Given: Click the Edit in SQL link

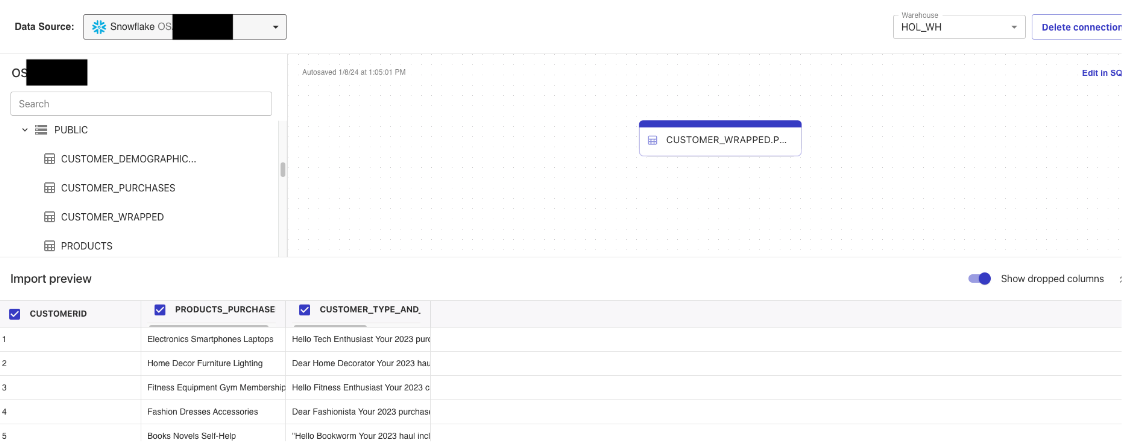Looking at the screenshot, I should point(1101,73).
